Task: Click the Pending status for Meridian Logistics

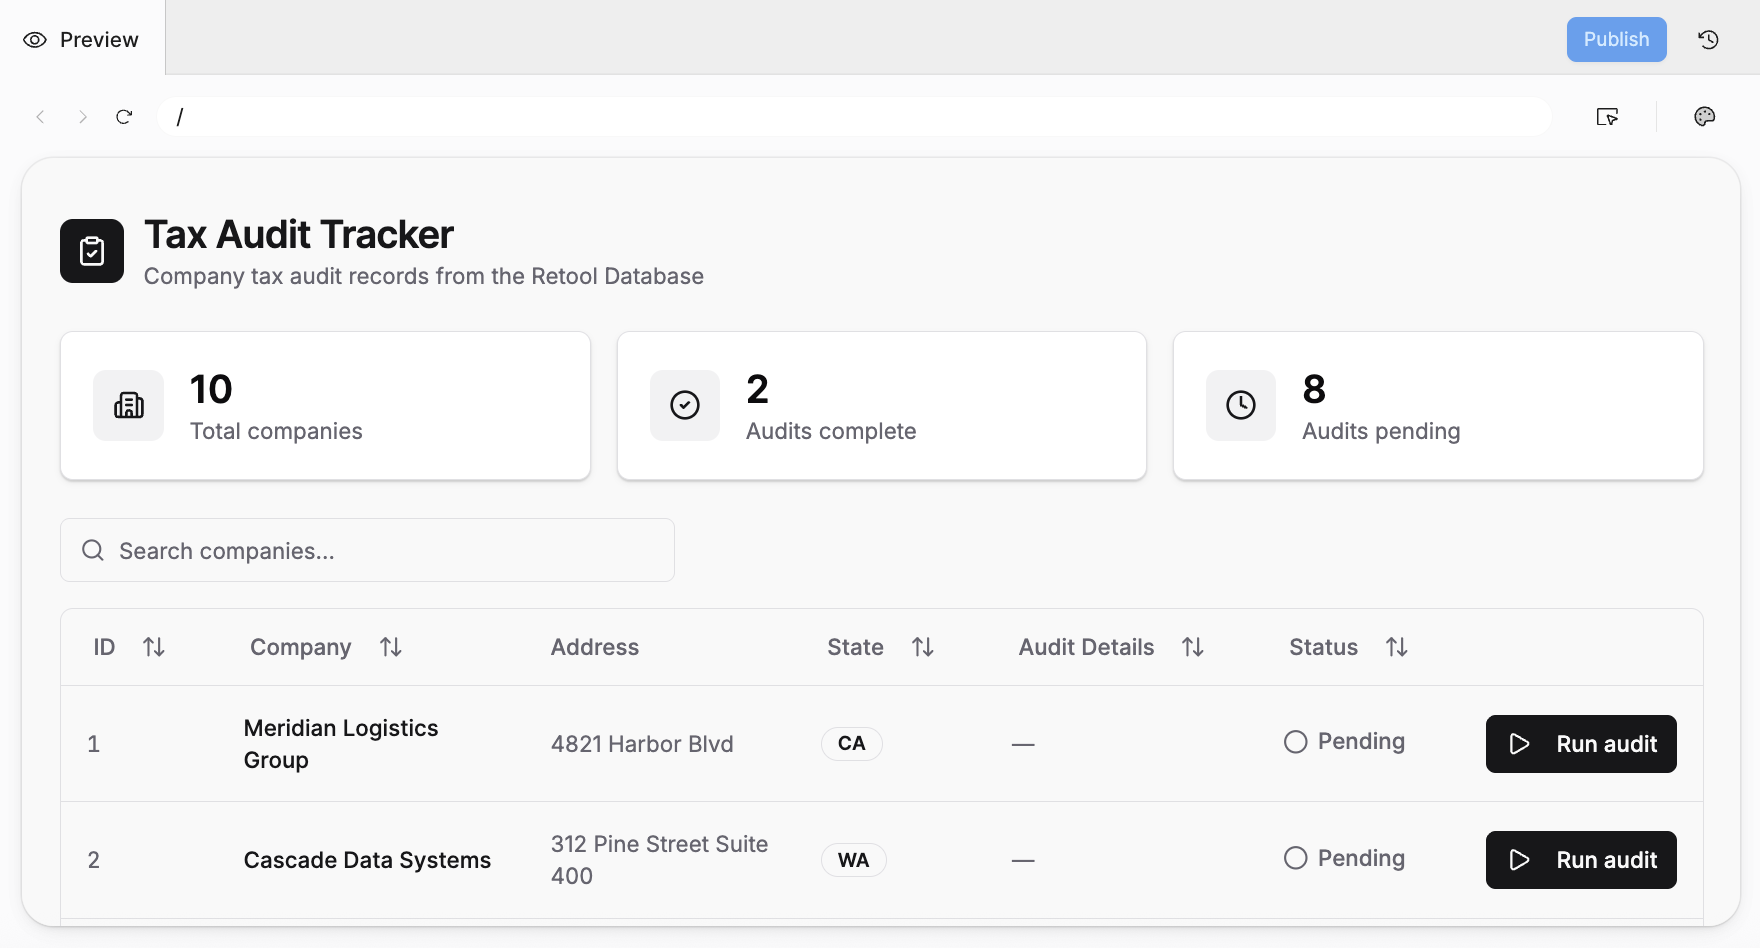Action: [1344, 742]
